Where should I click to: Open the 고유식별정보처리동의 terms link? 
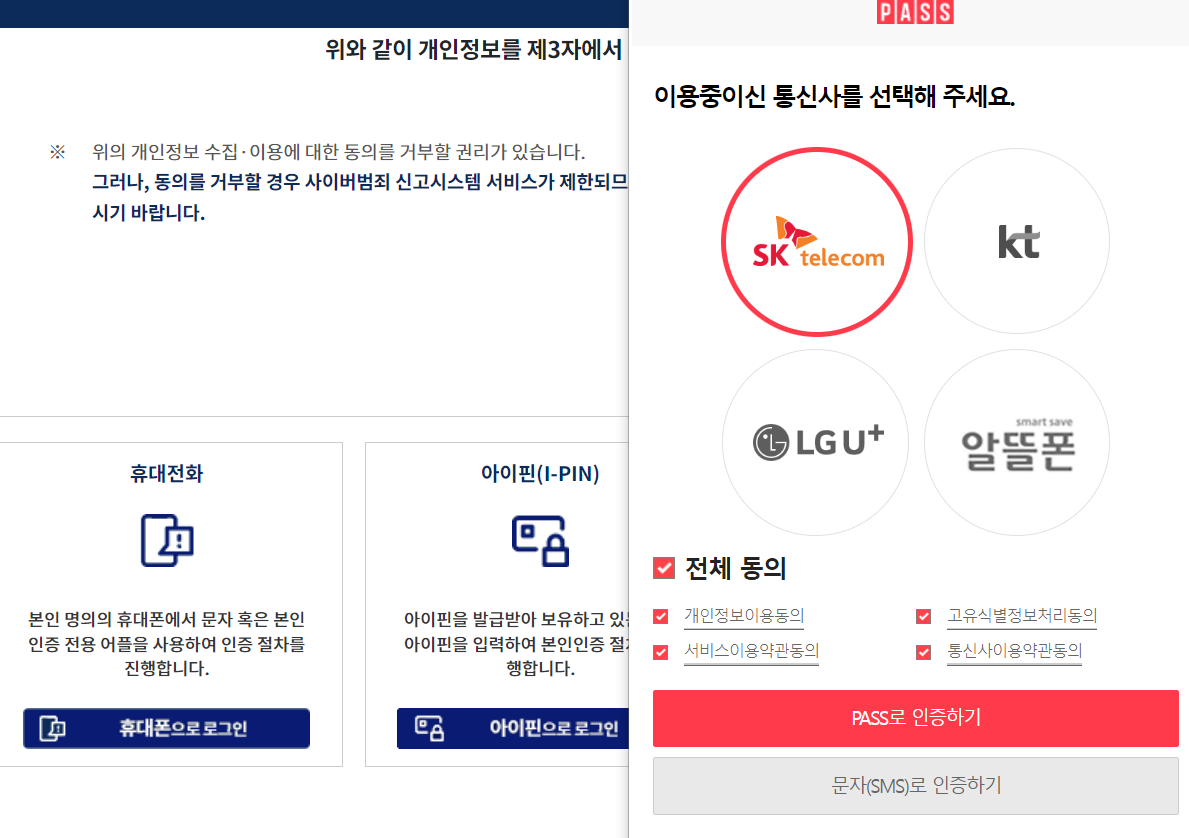pyautogui.click(x=1021, y=616)
